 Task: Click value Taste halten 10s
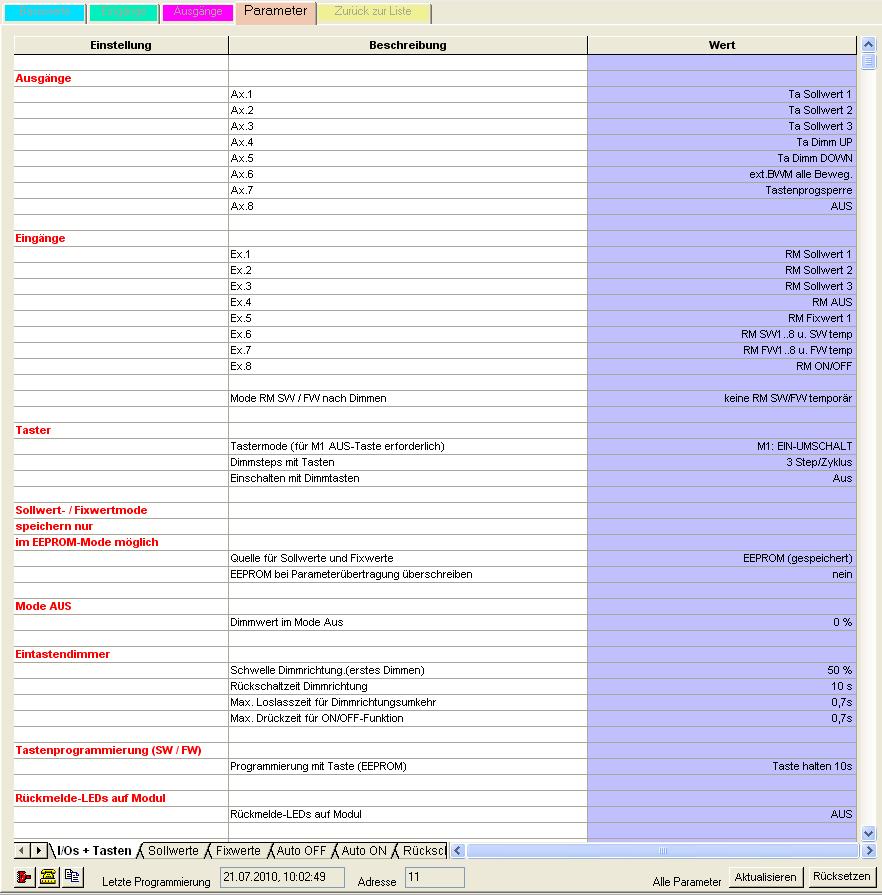[x=722, y=766]
